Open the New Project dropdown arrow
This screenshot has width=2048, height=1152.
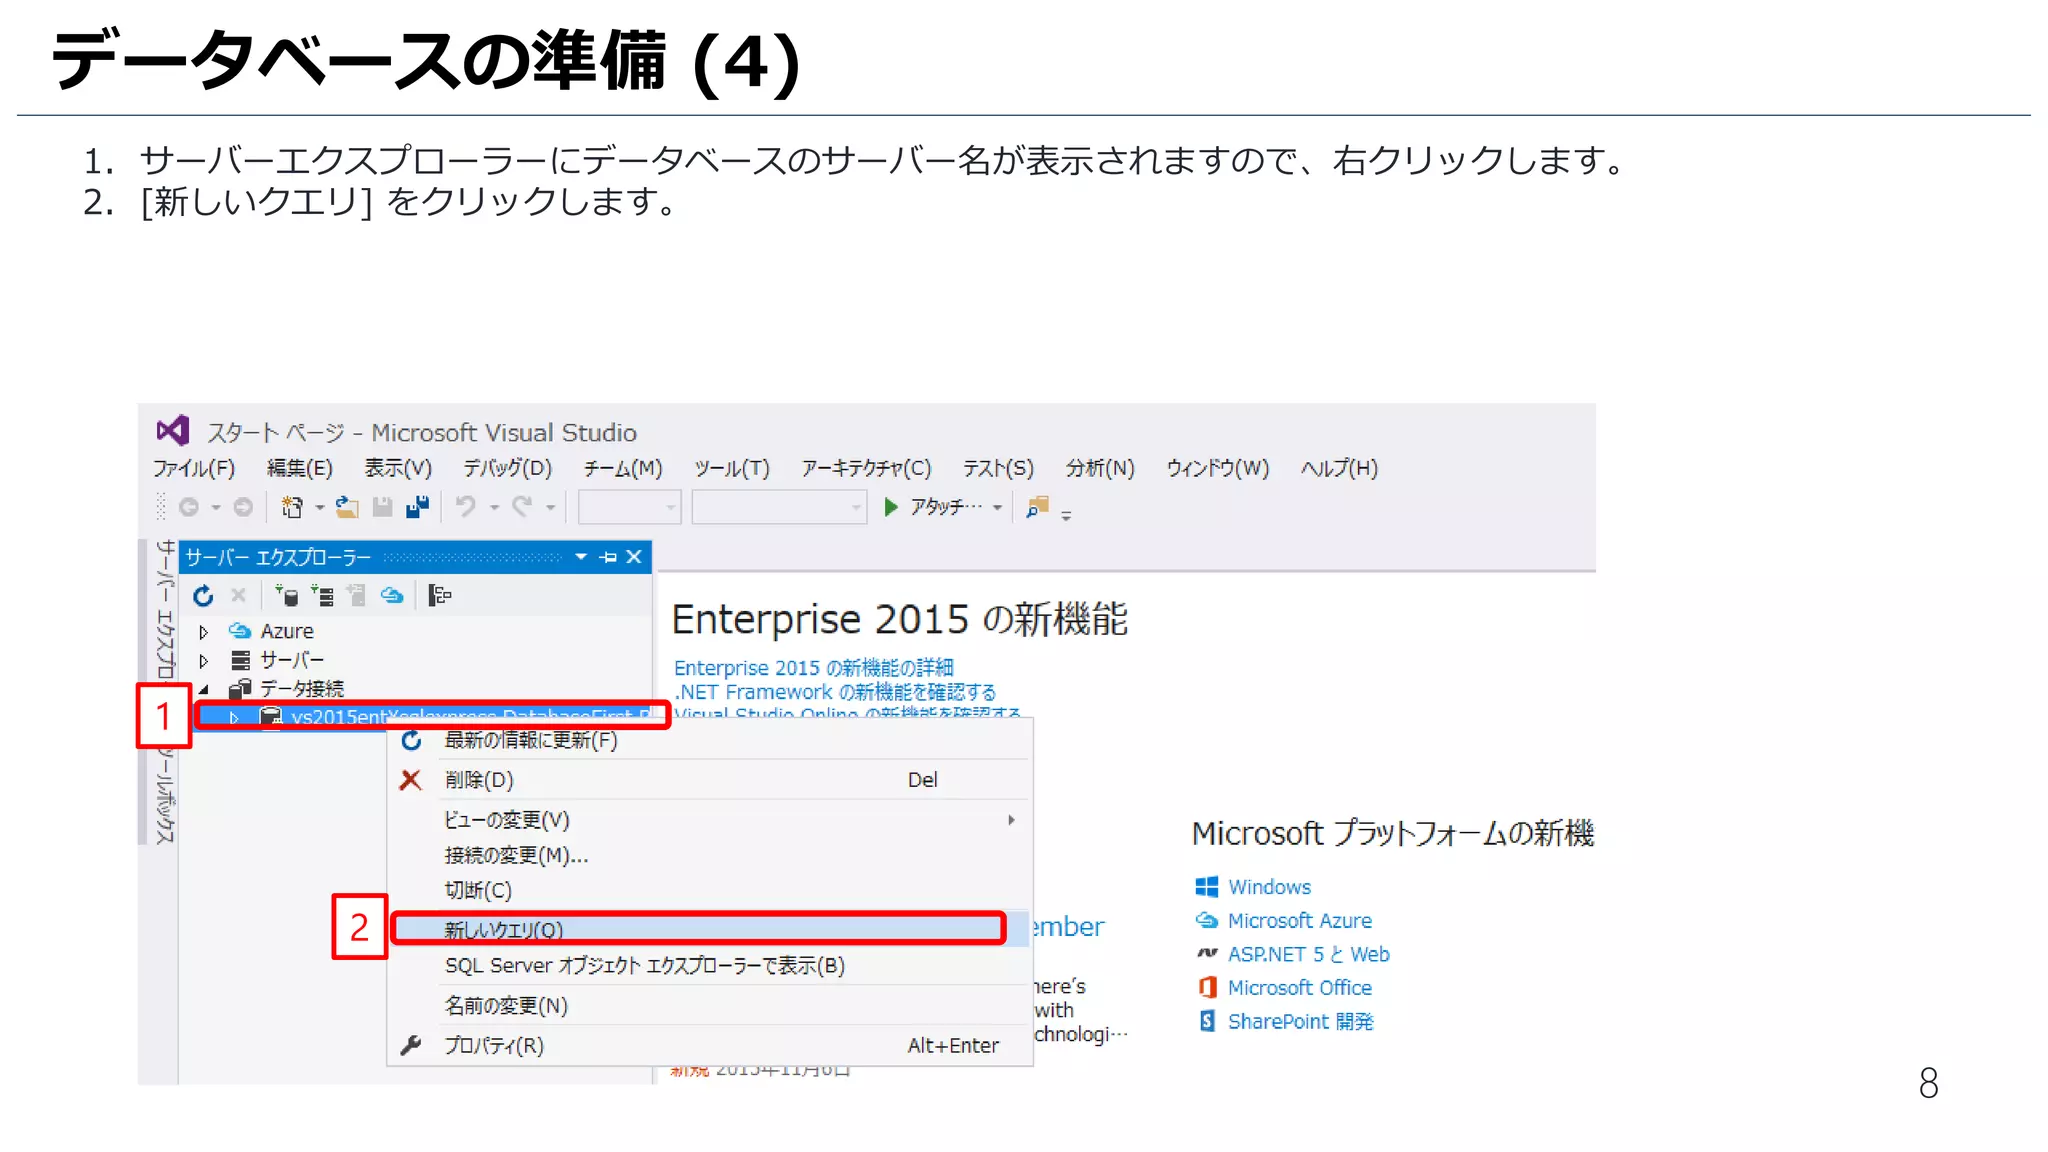(319, 508)
